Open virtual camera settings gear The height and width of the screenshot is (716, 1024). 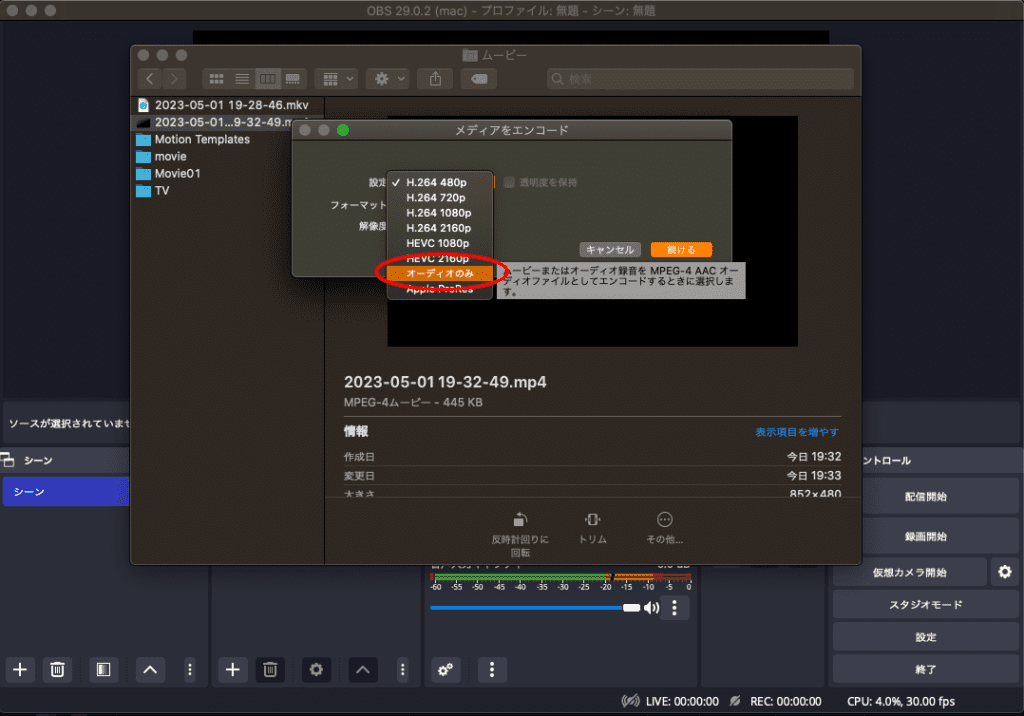pos(1005,572)
